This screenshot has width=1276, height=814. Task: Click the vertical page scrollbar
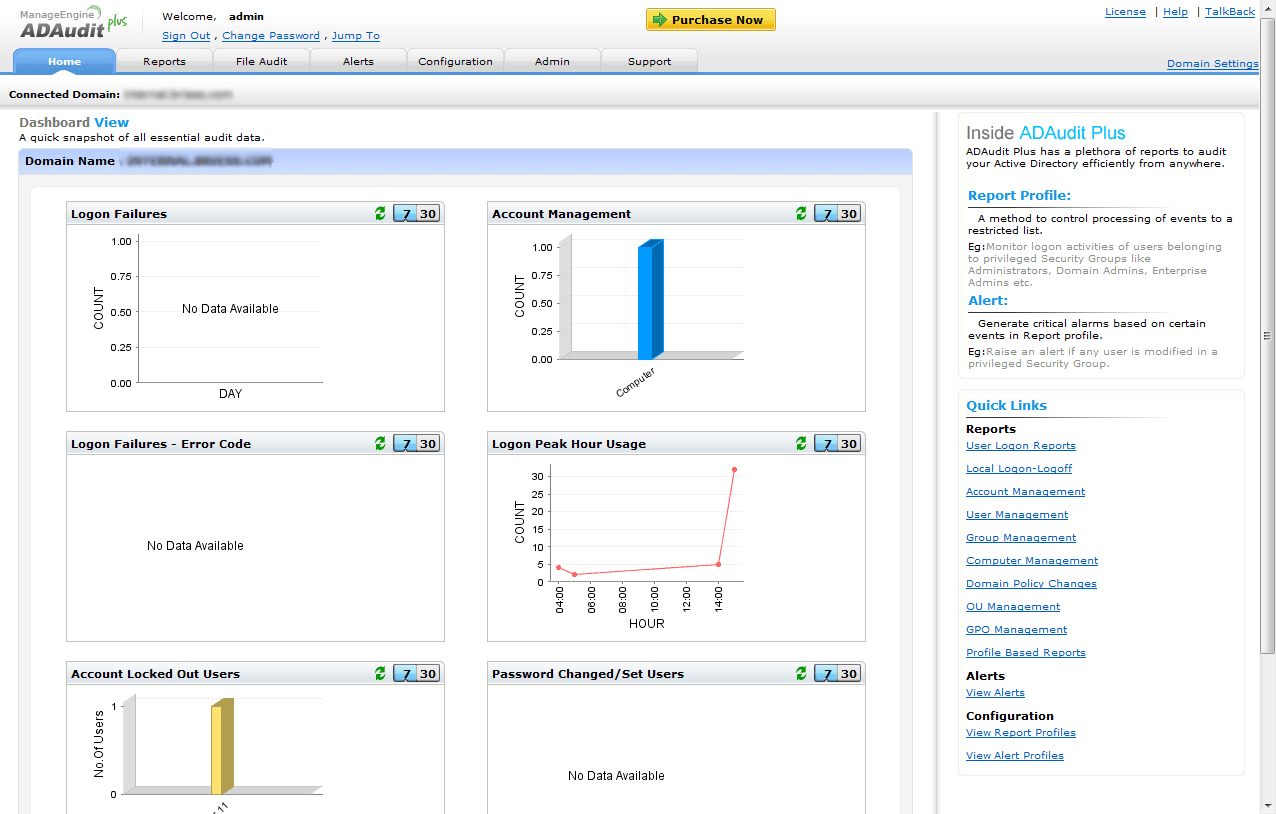click(1267, 335)
